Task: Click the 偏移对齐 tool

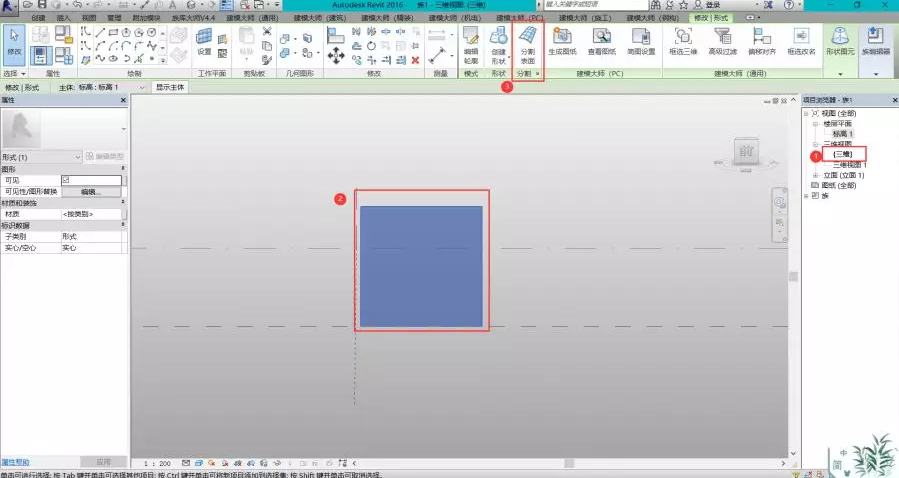Action: point(762,42)
